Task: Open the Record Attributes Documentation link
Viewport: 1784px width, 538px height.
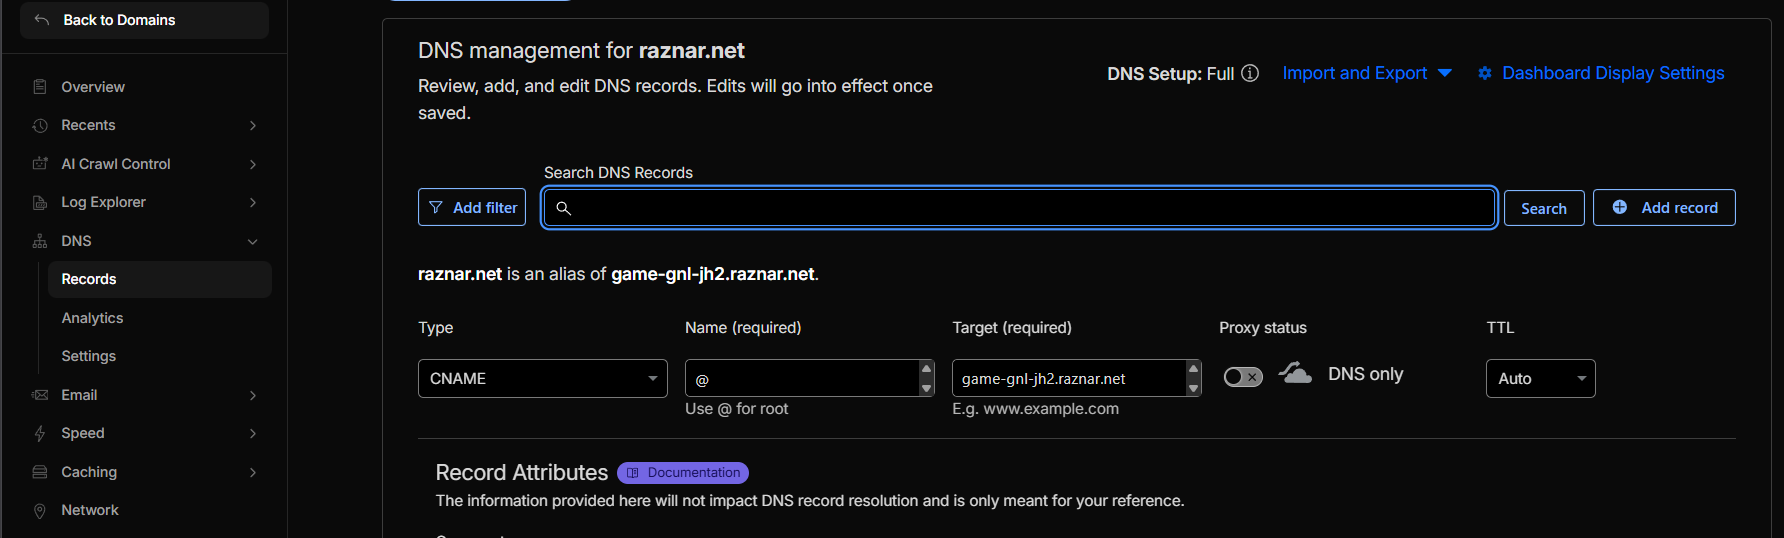Action: click(x=683, y=473)
